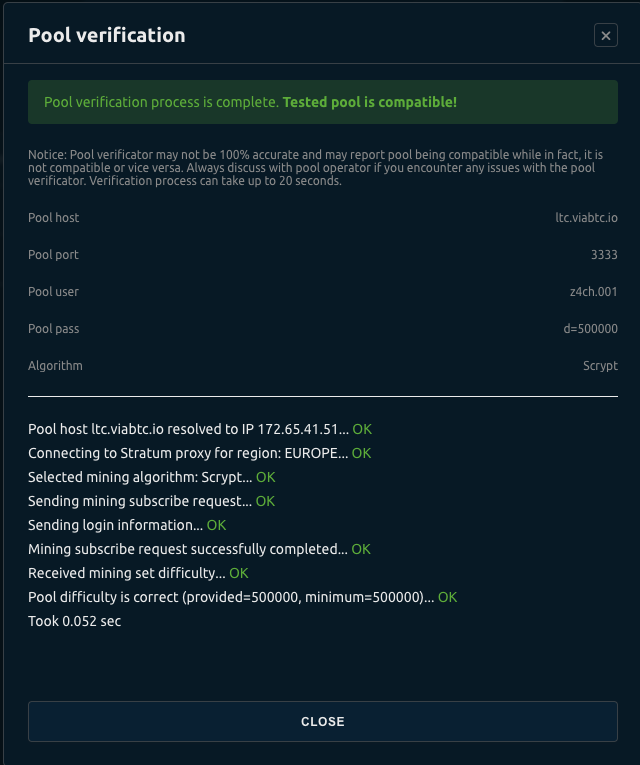The height and width of the screenshot is (765, 640).
Task: Click the Took 0.052 sec text
Action: (x=75, y=621)
